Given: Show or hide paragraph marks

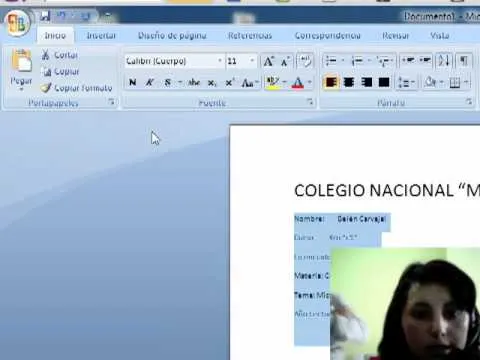Looking at the screenshot, I should 464,61.
